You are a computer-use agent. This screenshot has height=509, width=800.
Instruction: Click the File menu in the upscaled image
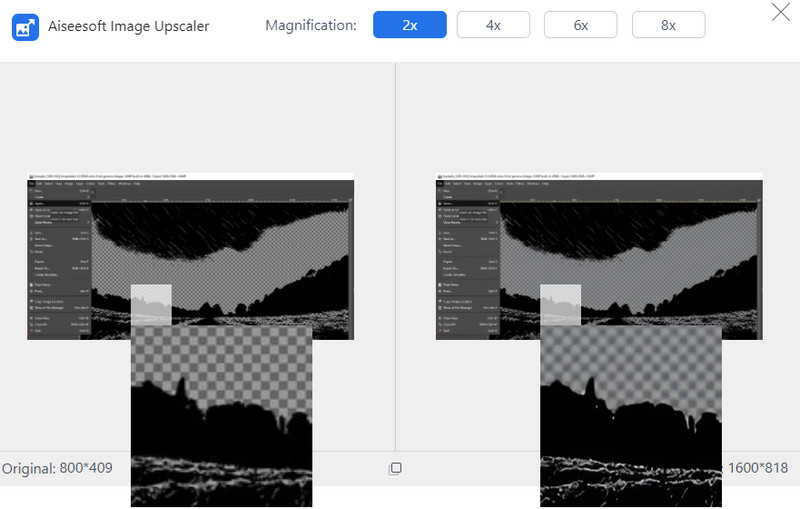pos(441,184)
